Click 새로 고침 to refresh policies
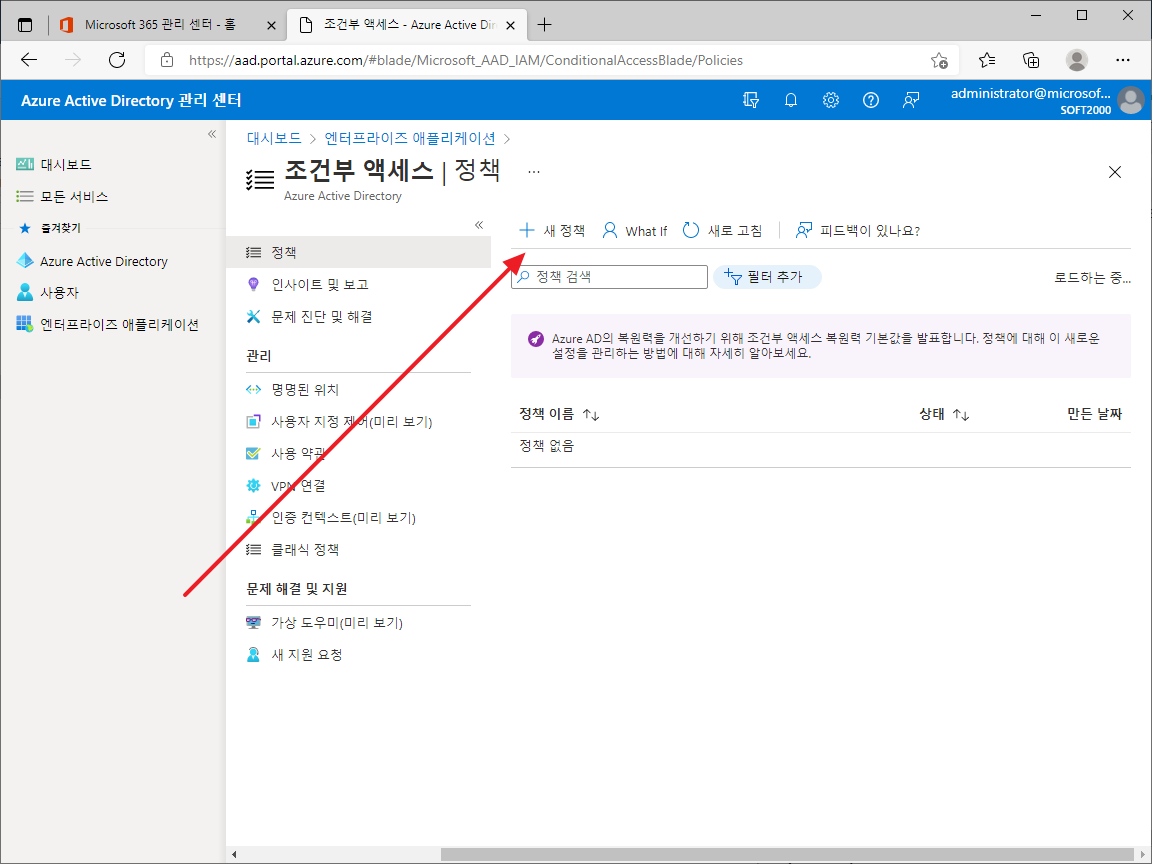This screenshot has height=864, width=1152. click(722, 231)
